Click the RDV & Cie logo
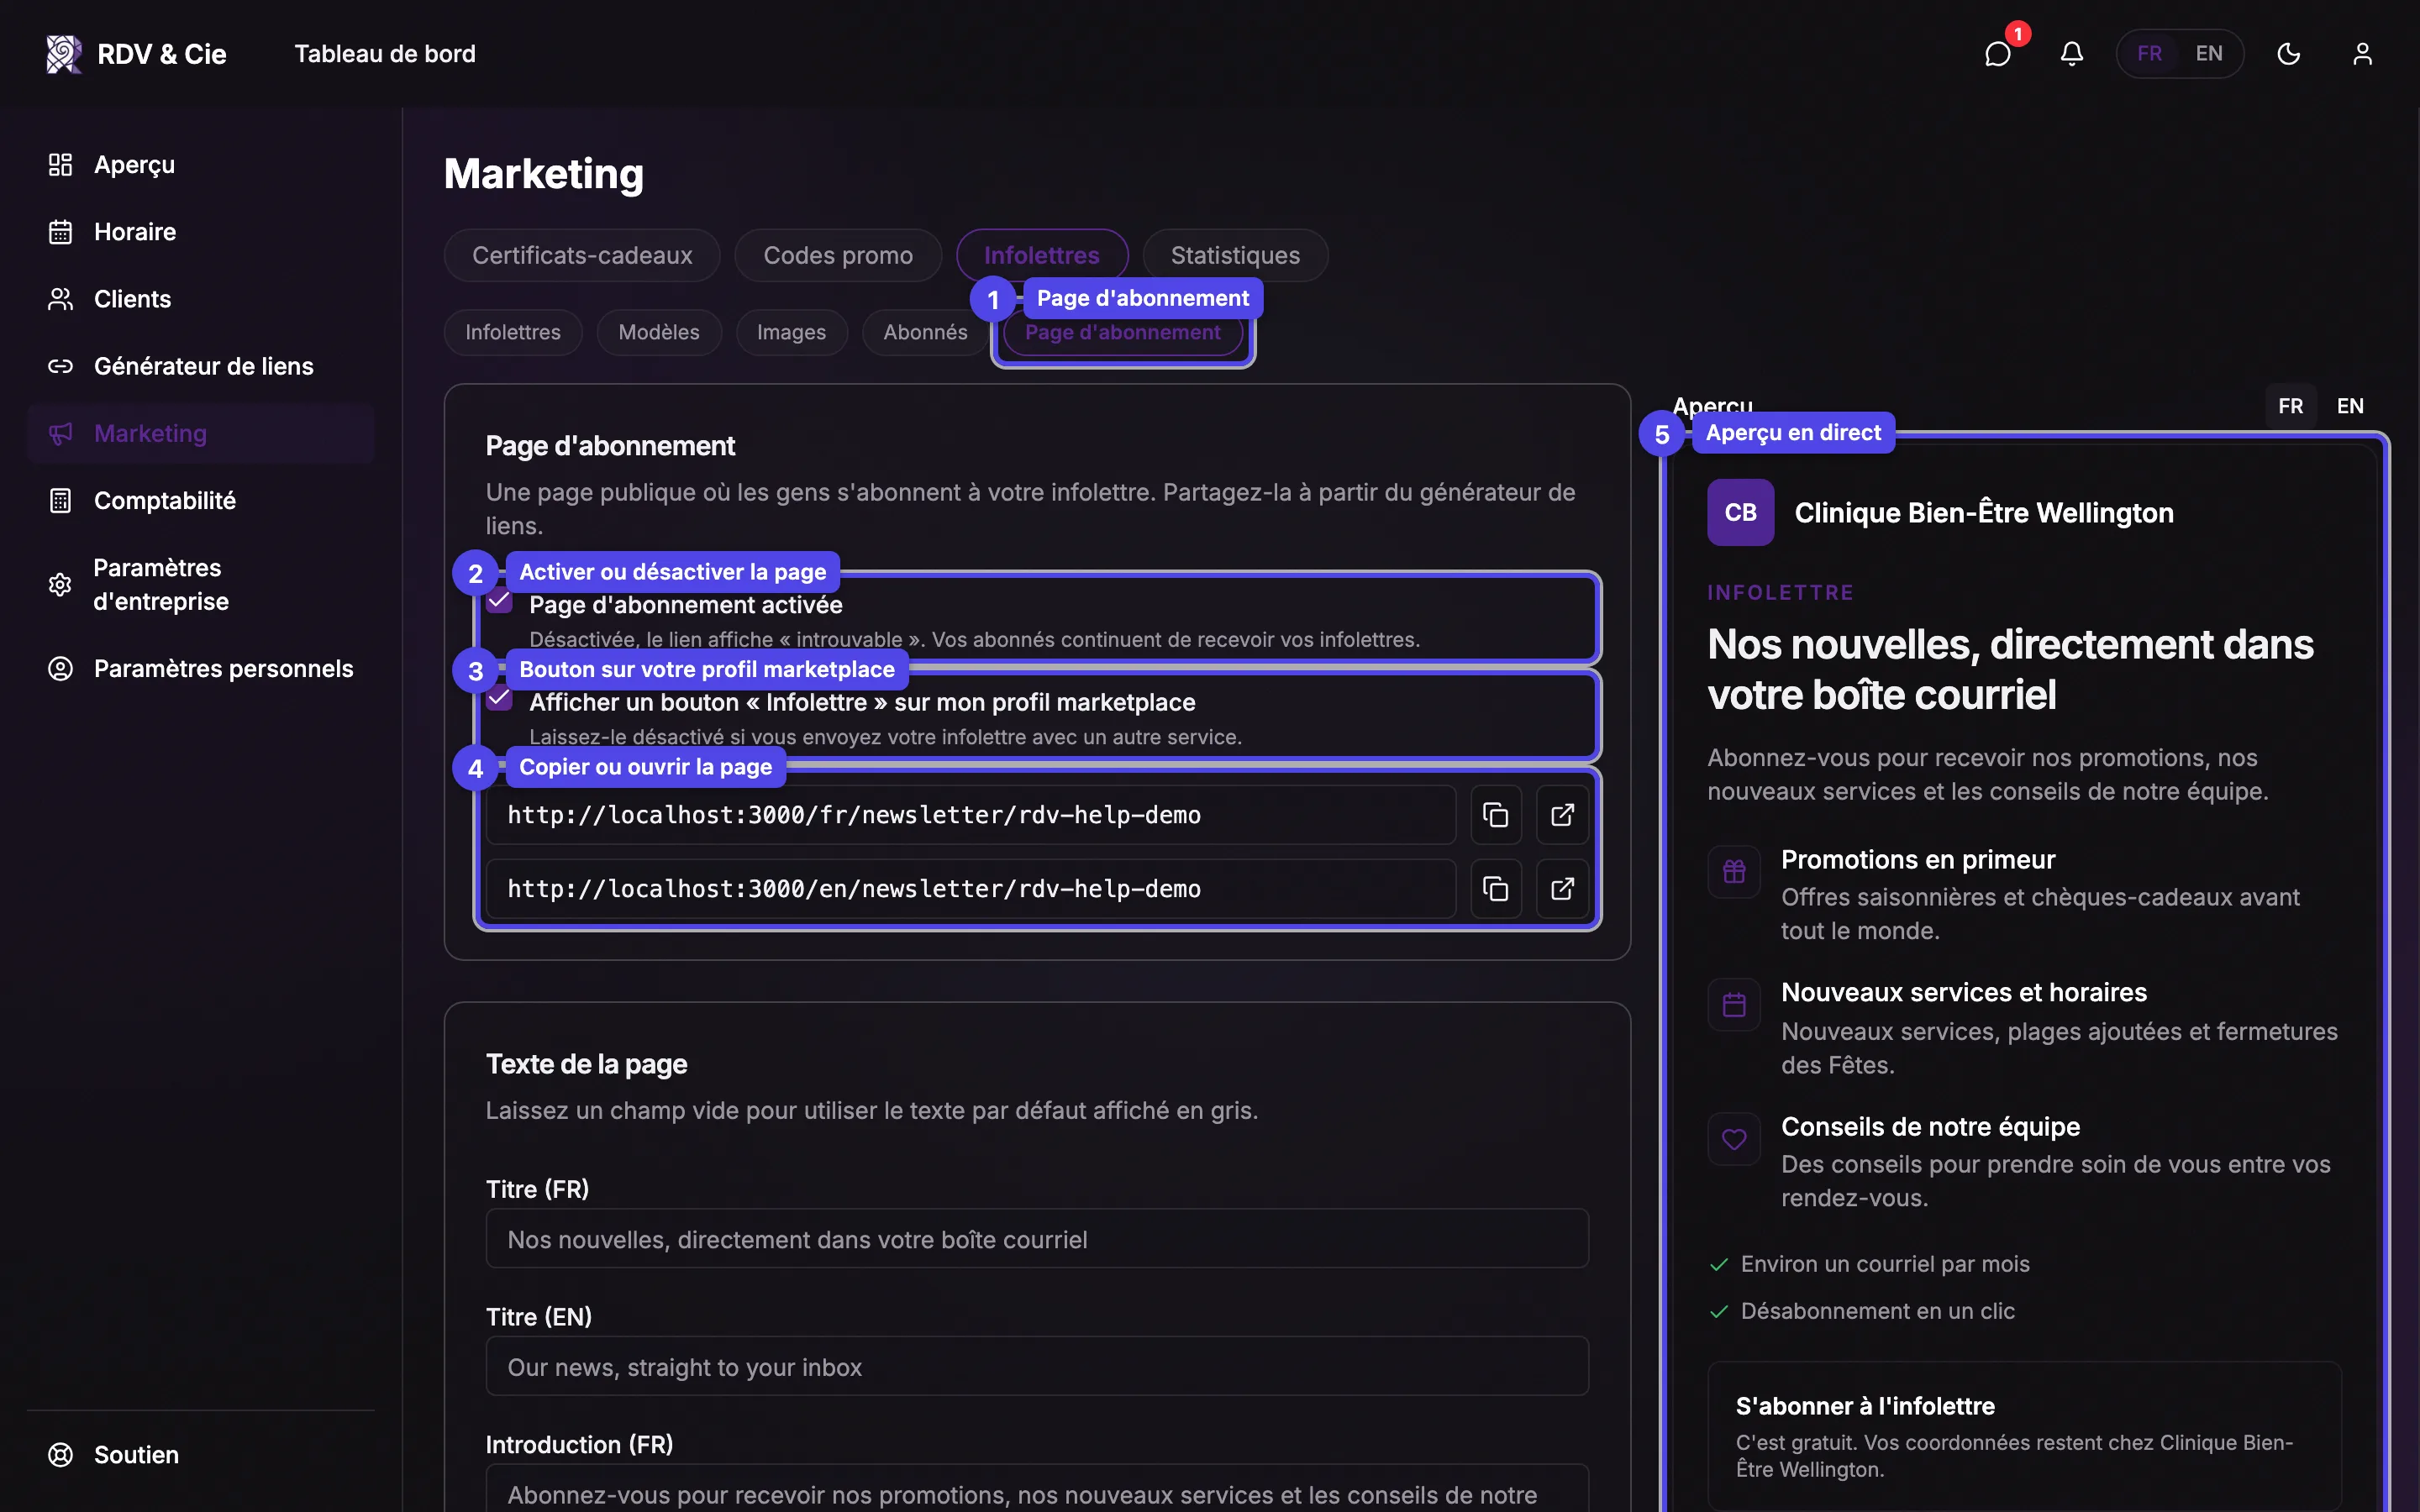This screenshot has height=1512, width=2420. point(136,54)
